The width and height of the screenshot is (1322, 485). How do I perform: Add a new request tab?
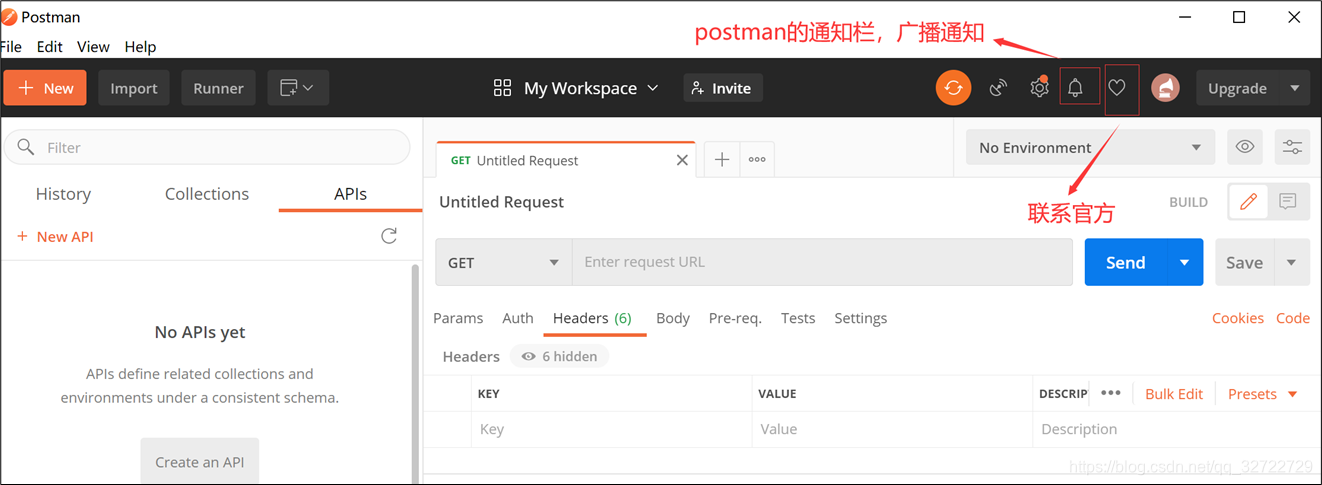pos(722,159)
